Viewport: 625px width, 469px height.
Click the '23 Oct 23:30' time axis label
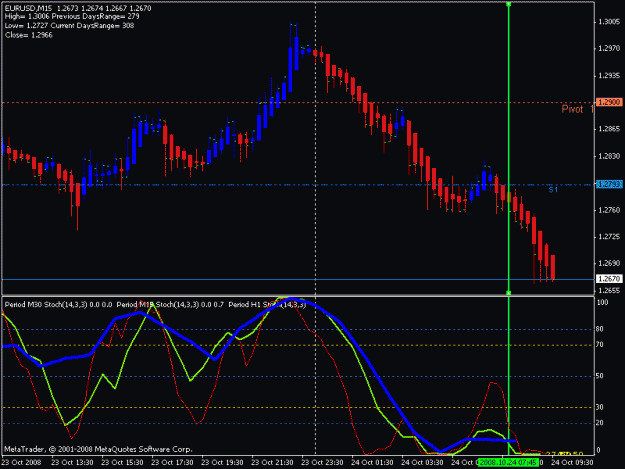click(322, 463)
